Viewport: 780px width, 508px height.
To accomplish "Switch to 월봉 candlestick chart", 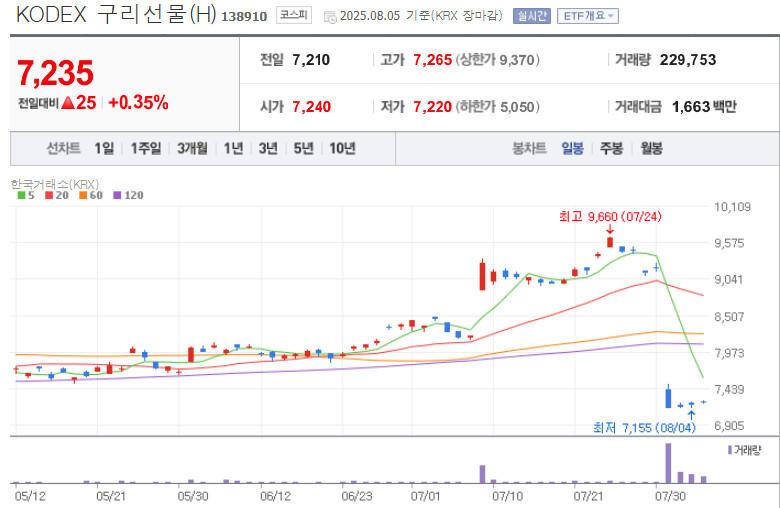I will [651, 148].
